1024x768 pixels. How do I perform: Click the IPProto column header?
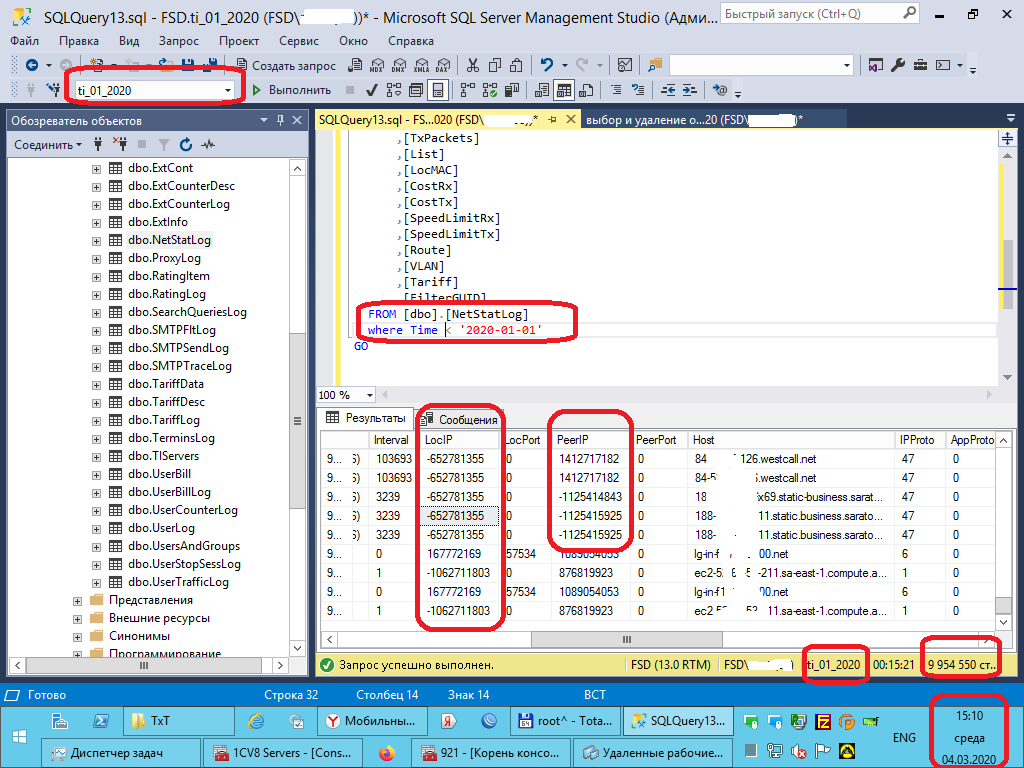(920, 440)
